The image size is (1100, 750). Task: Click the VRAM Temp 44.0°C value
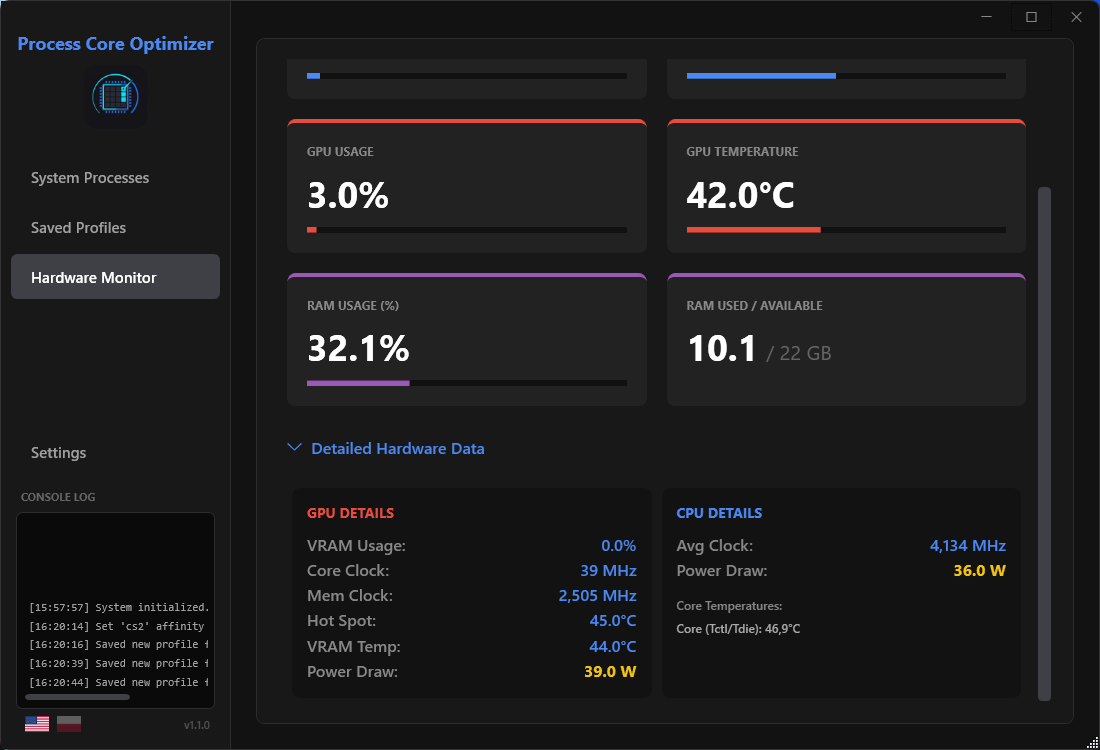point(612,646)
